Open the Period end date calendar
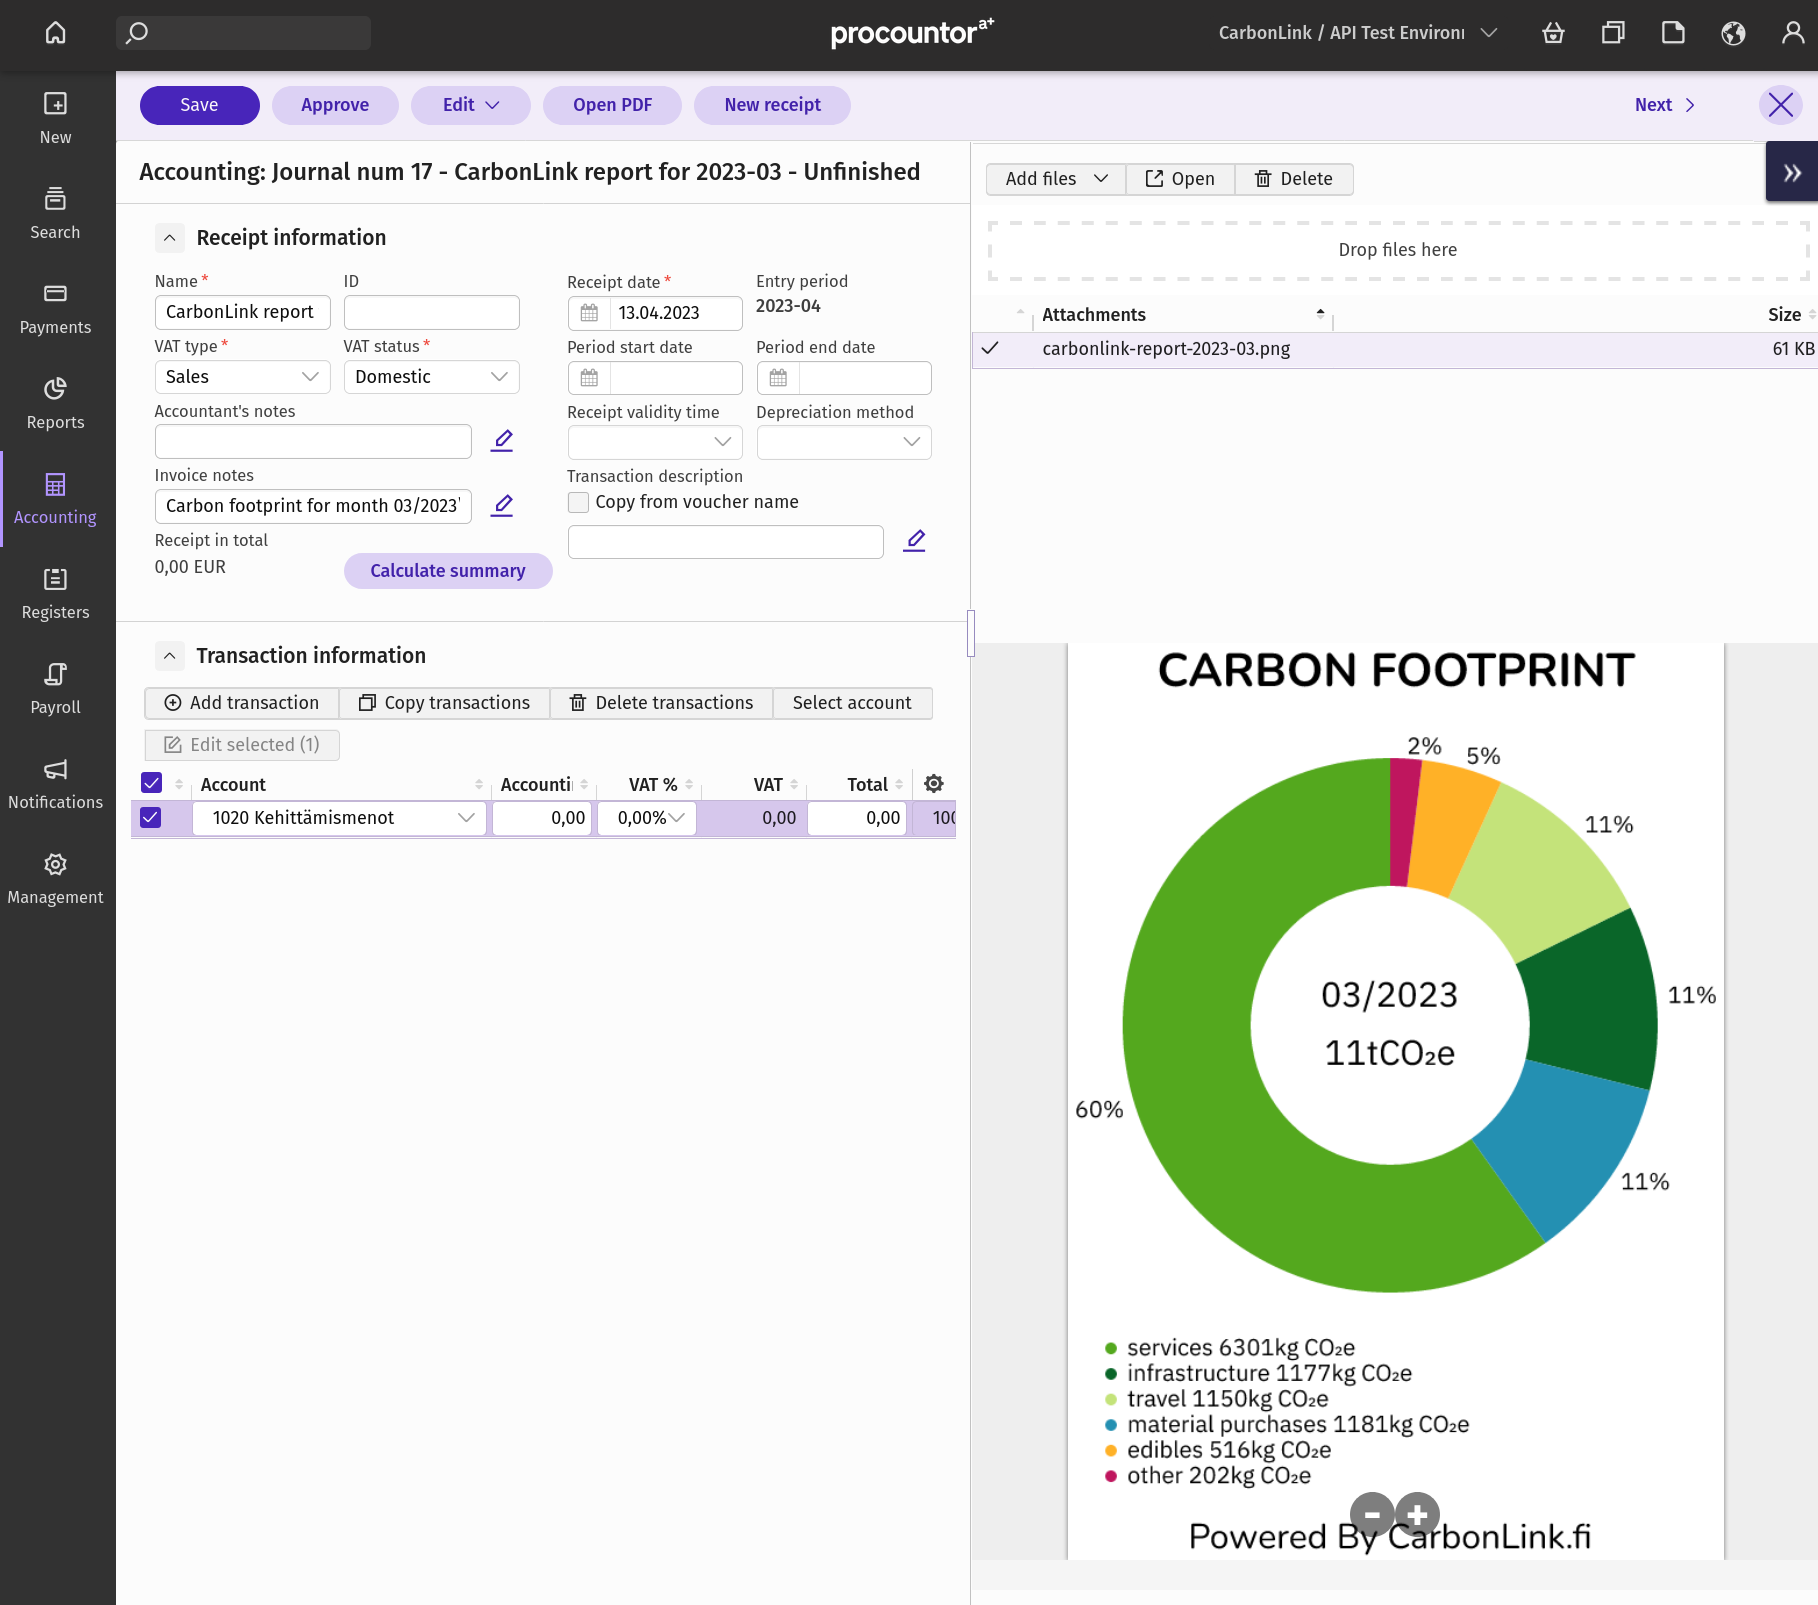1818x1605 pixels. (778, 378)
